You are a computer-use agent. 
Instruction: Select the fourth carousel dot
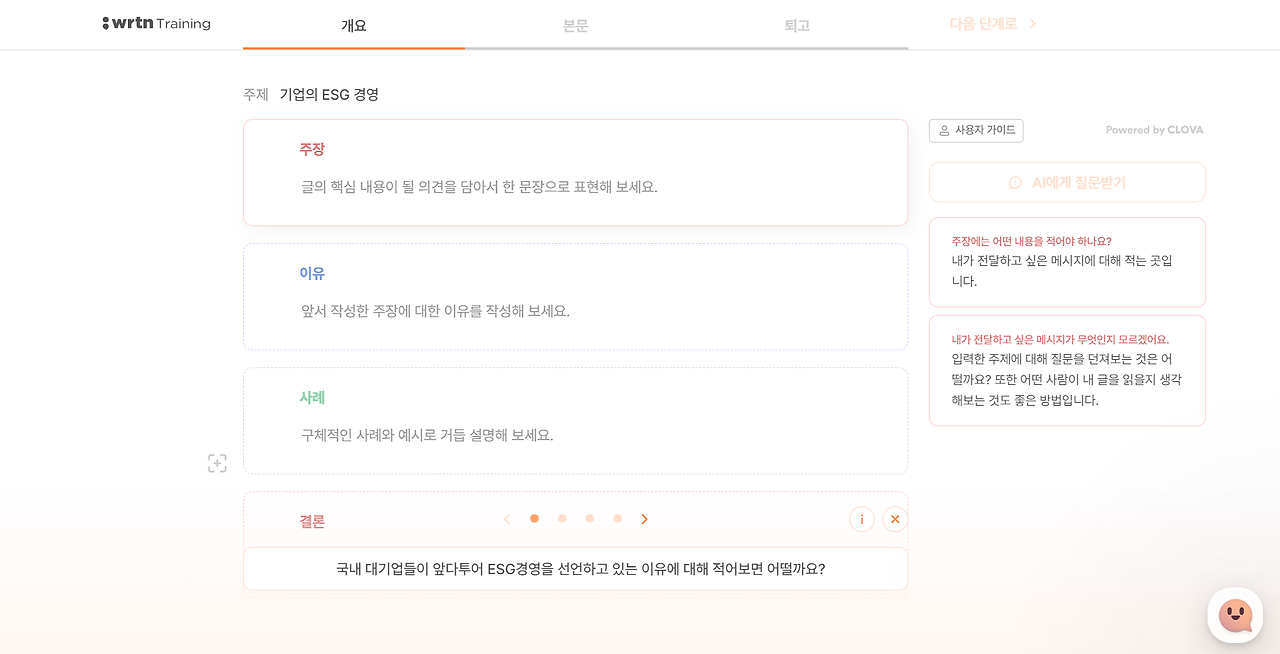pyautogui.click(x=617, y=519)
